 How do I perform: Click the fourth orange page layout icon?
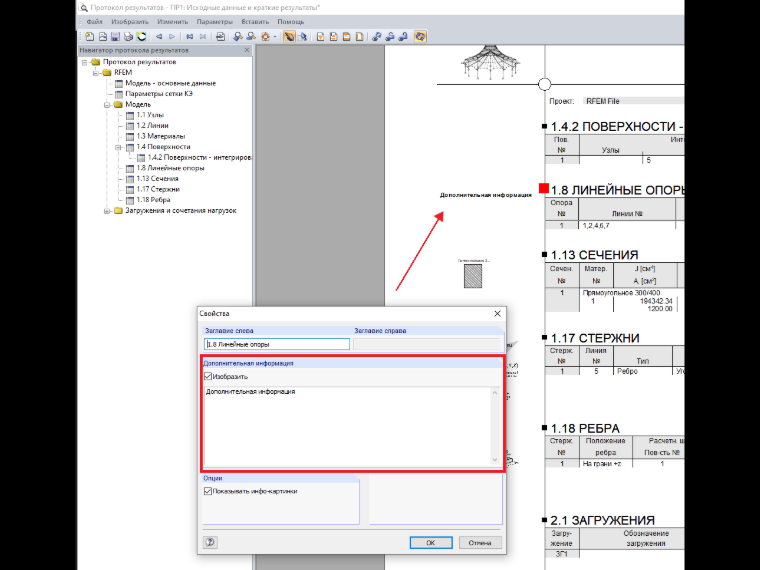point(360,36)
